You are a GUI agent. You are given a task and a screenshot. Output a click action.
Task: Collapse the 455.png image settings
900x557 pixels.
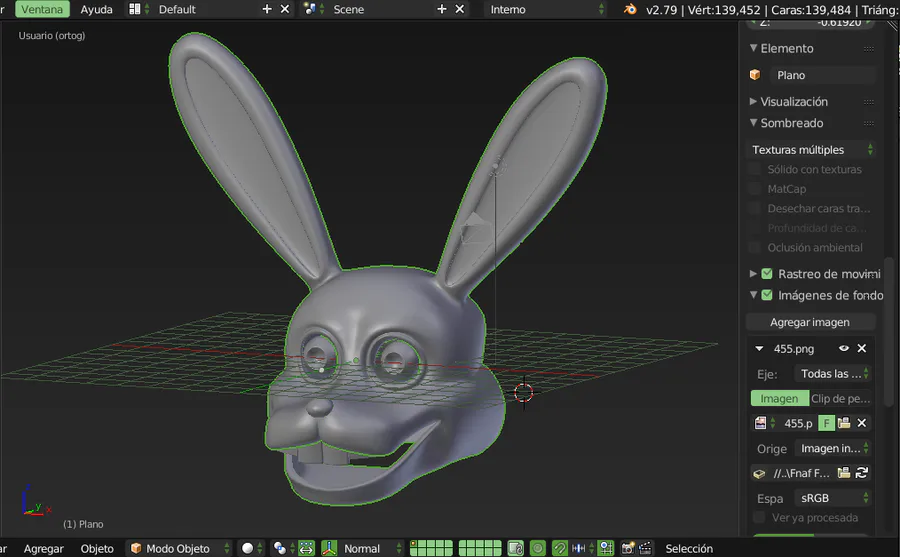759,349
